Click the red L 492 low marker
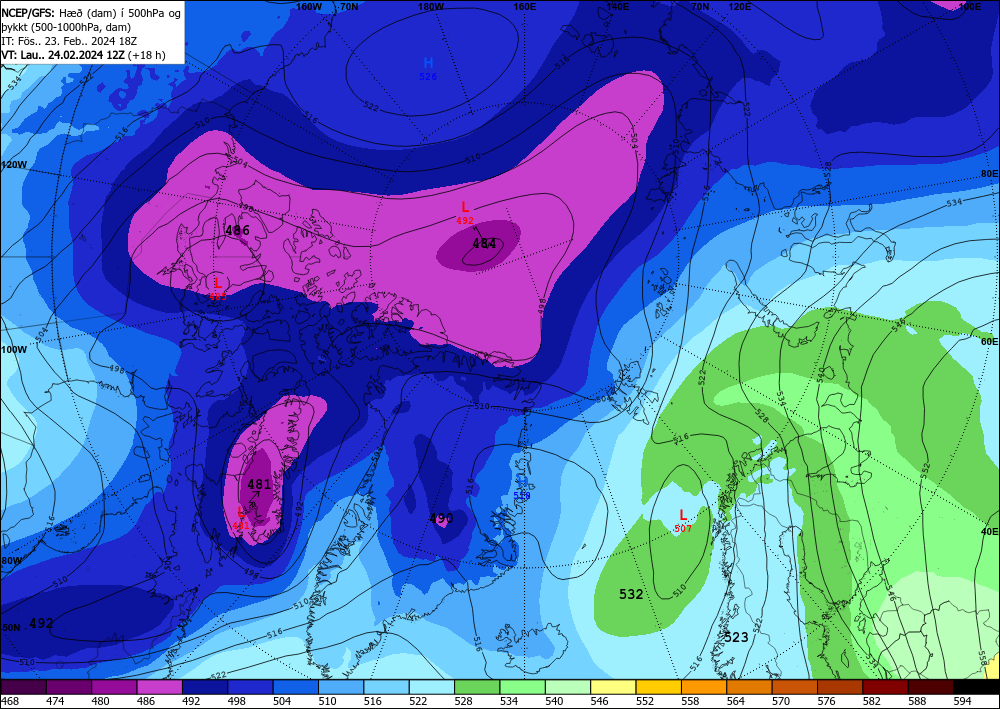1000x709 pixels. point(465,212)
